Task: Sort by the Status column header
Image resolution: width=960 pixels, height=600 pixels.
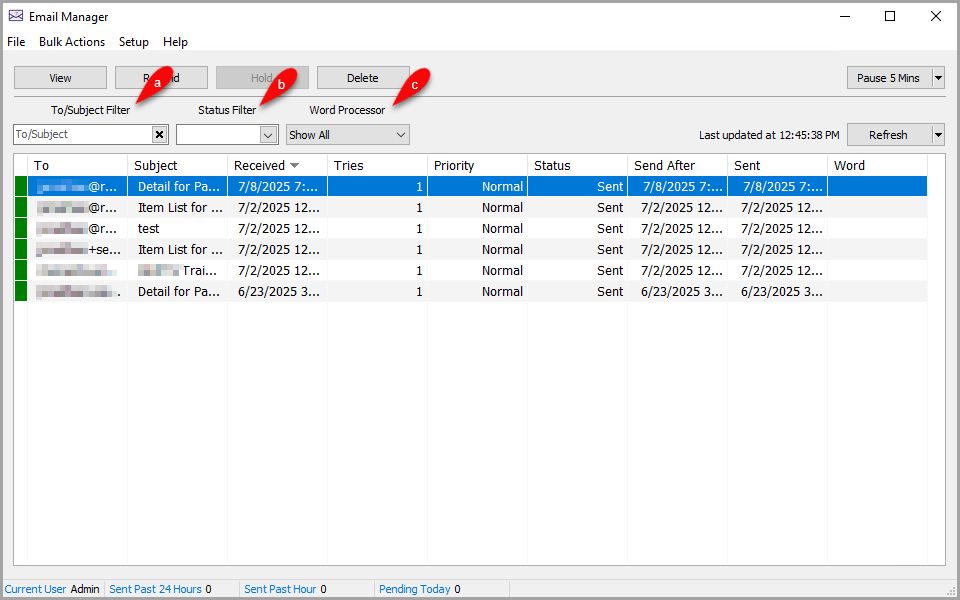Action: click(577, 165)
